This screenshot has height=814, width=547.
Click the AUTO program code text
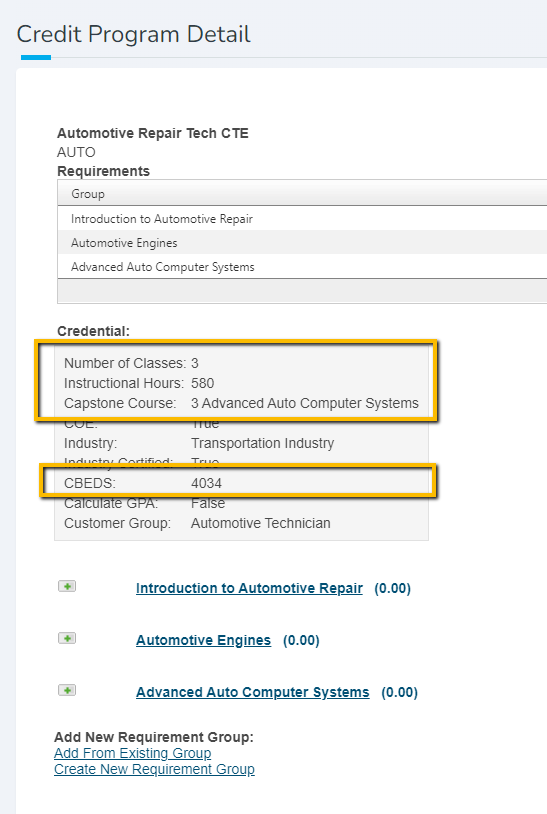(x=76, y=152)
